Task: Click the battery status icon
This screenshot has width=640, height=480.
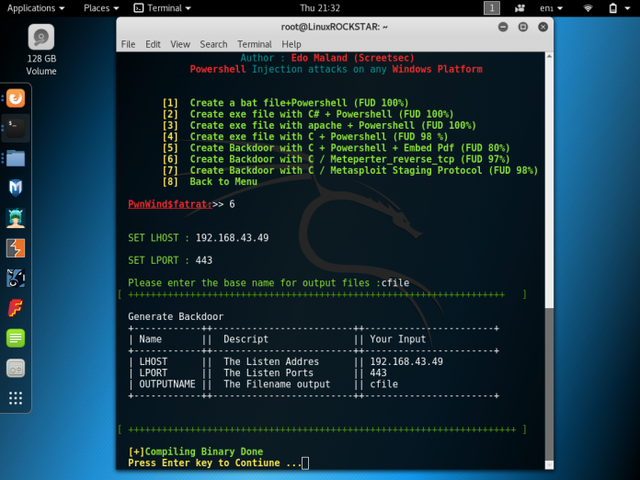Action: [613, 8]
